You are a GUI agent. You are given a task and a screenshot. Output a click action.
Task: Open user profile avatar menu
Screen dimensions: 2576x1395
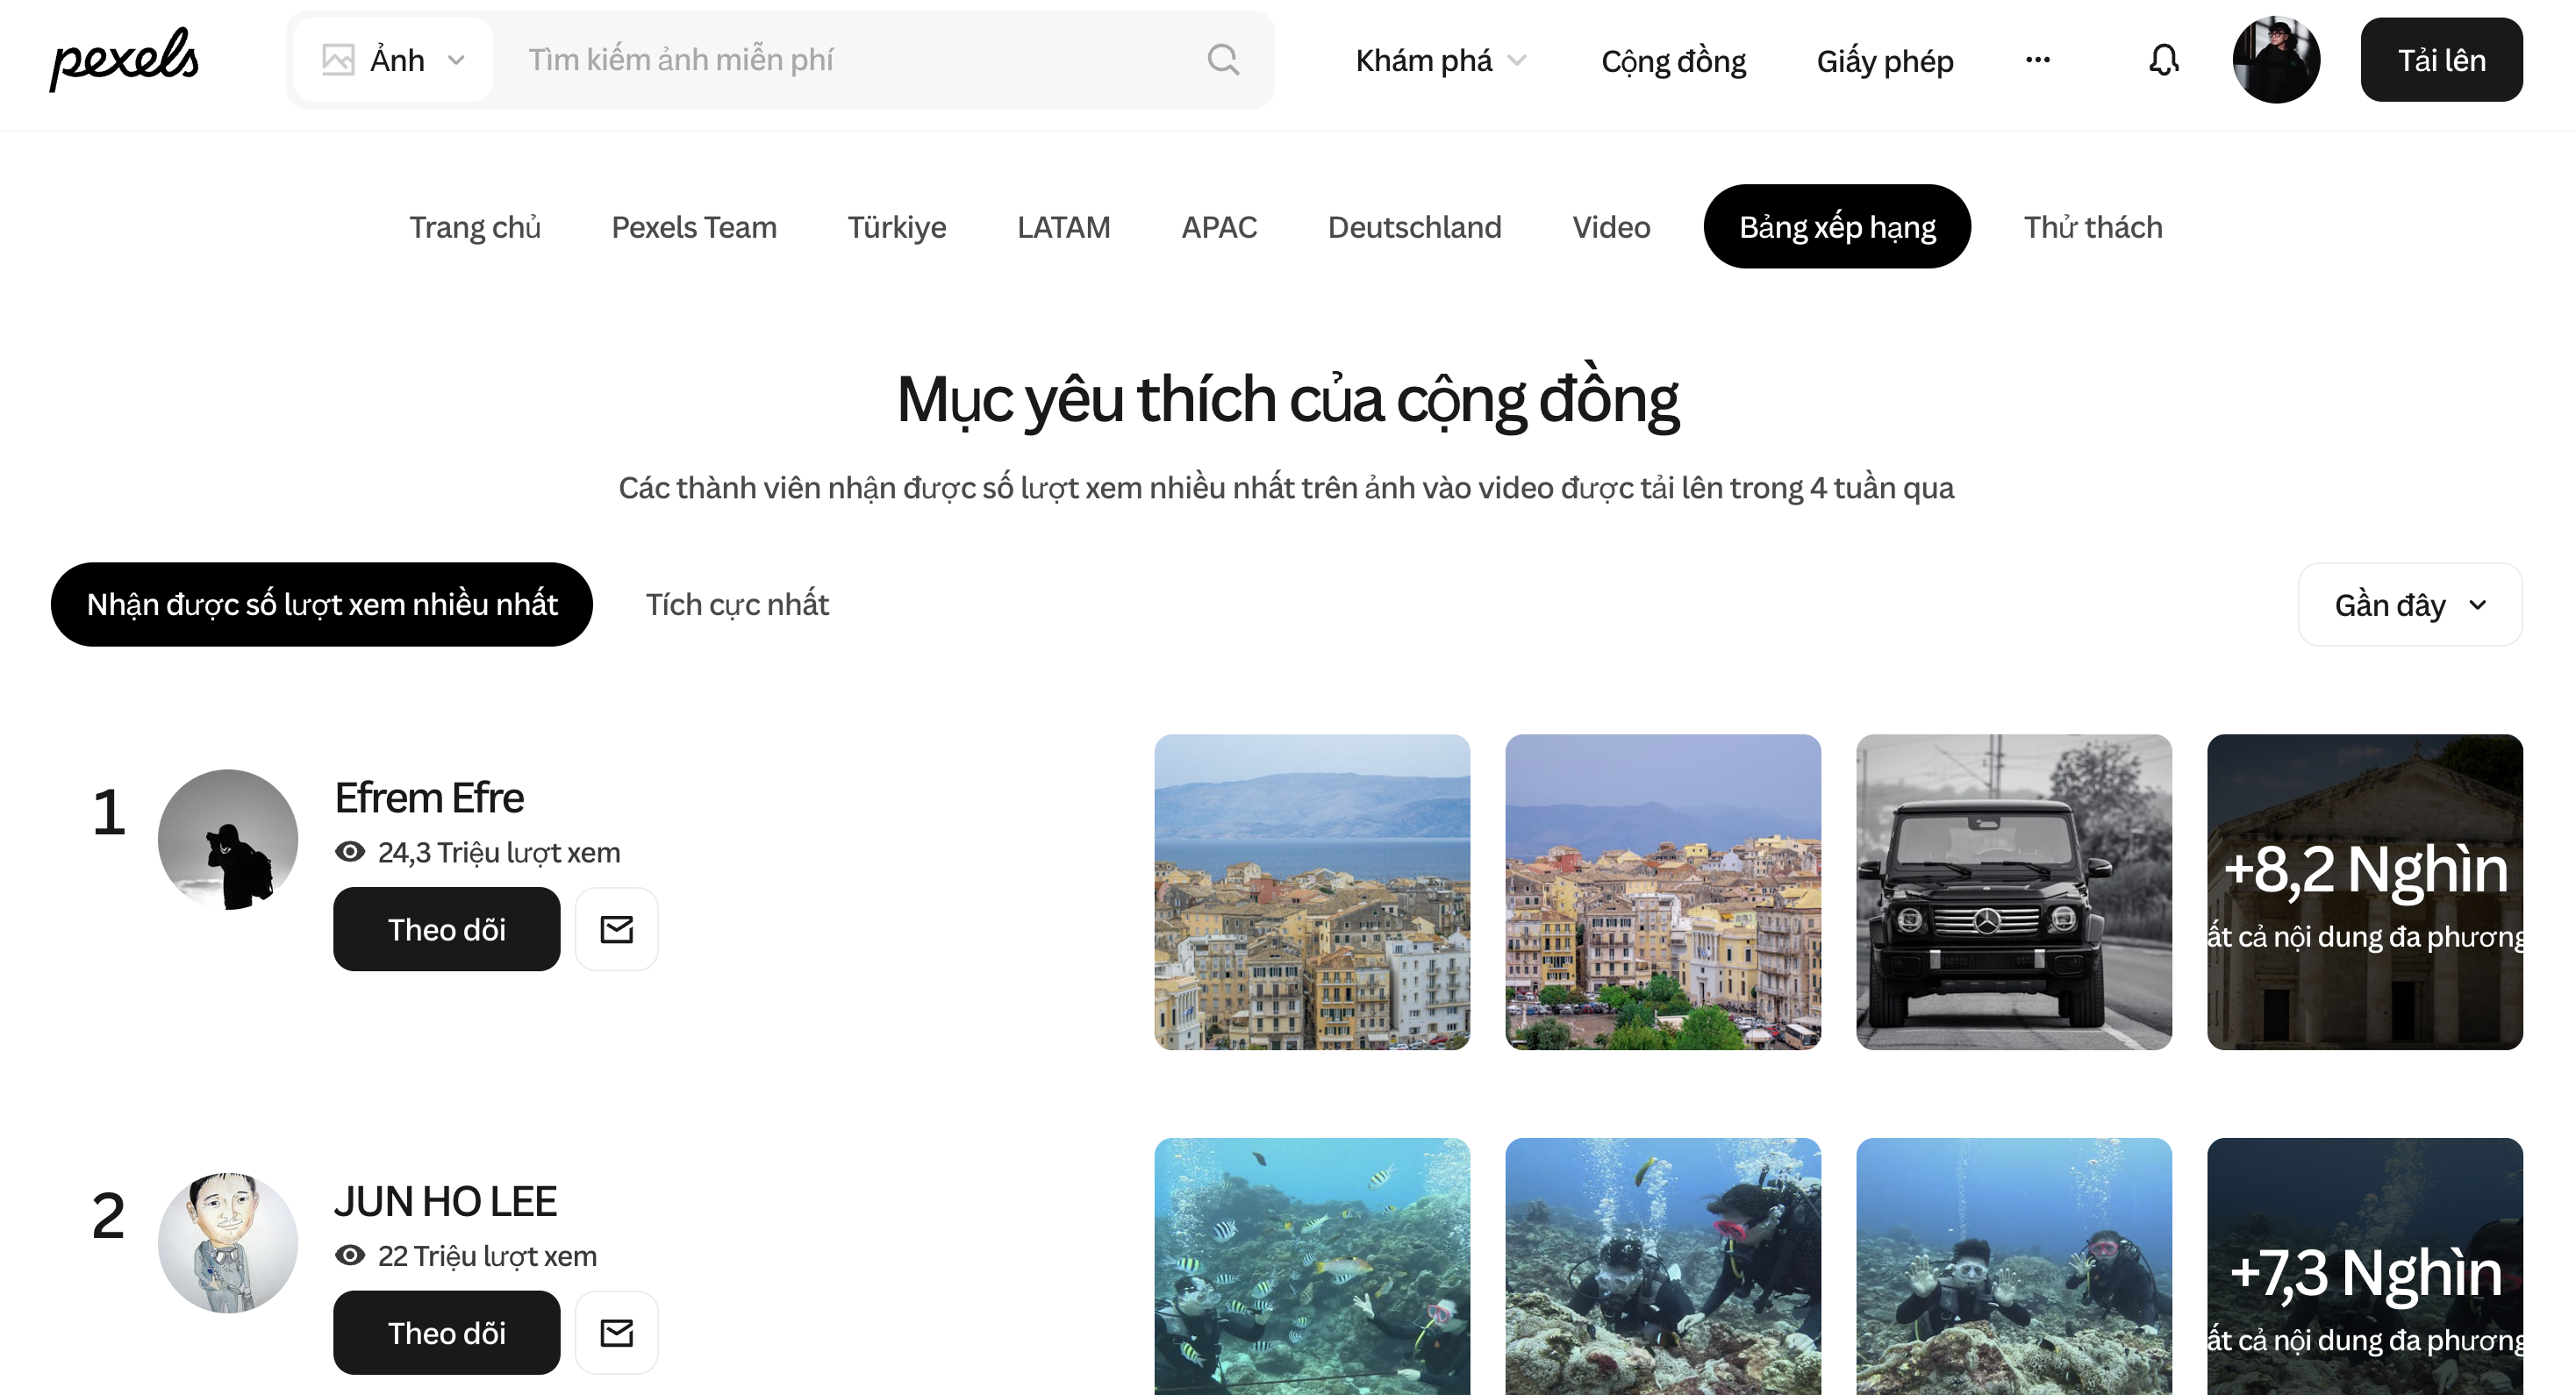(2275, 60)
